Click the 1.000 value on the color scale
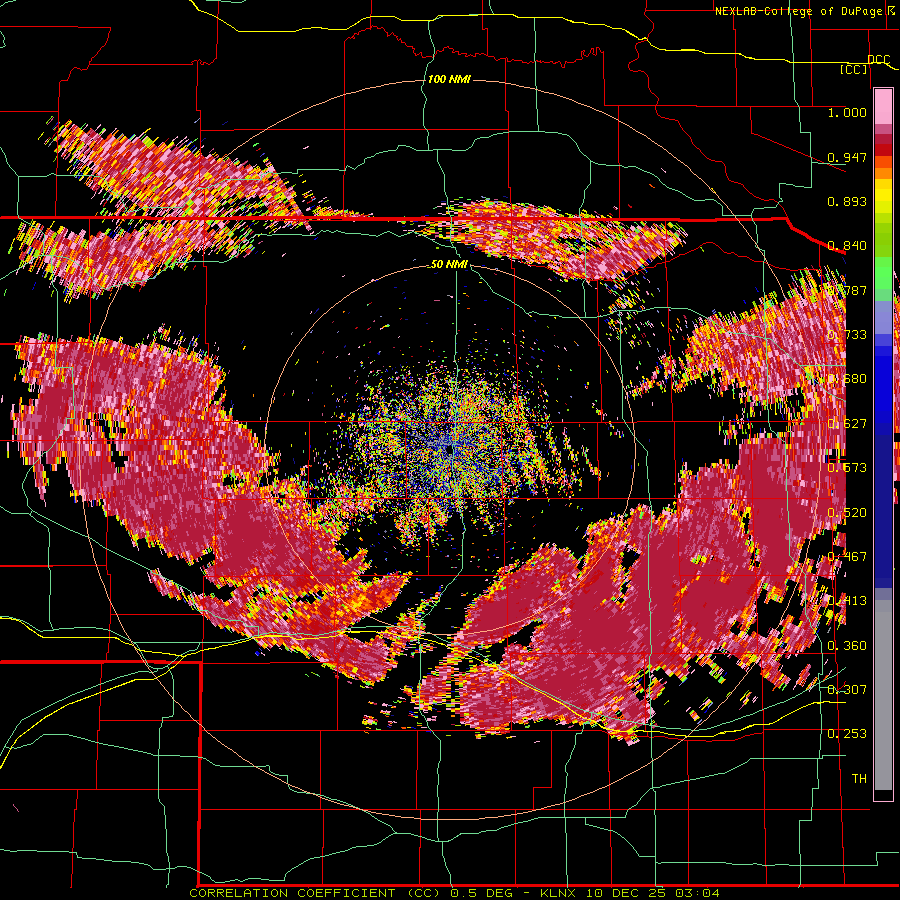 847,112
